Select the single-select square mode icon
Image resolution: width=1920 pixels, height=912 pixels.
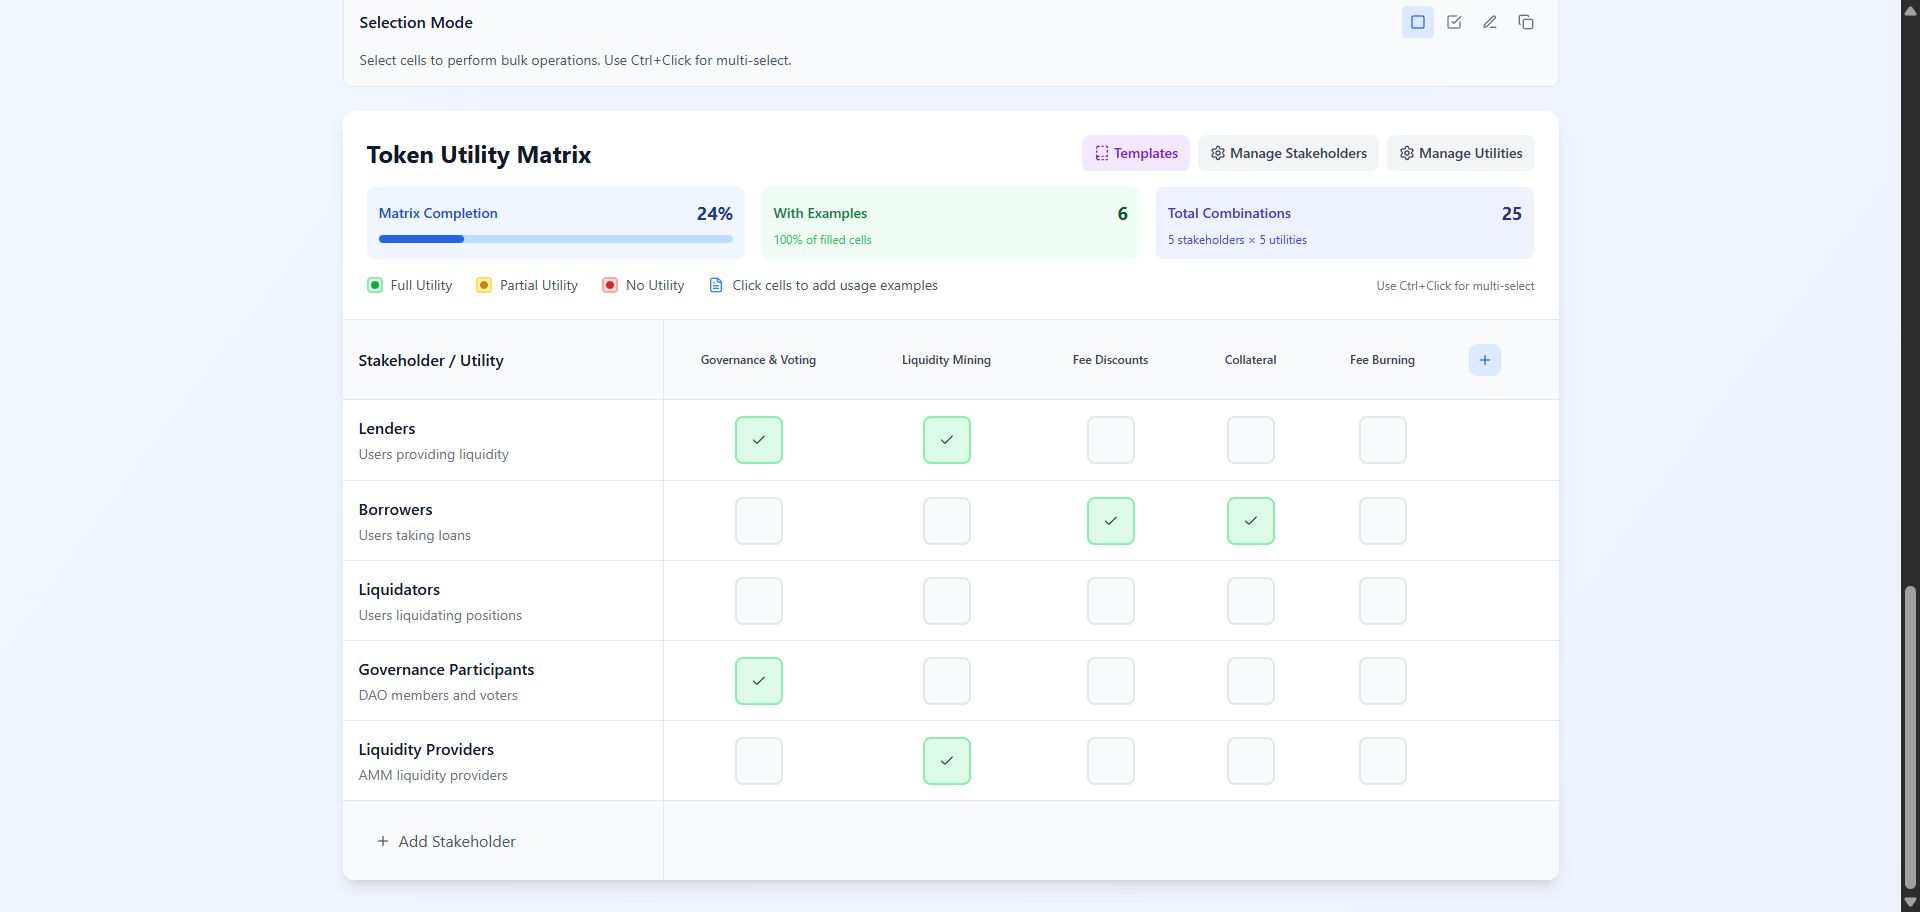(1417, 22)
